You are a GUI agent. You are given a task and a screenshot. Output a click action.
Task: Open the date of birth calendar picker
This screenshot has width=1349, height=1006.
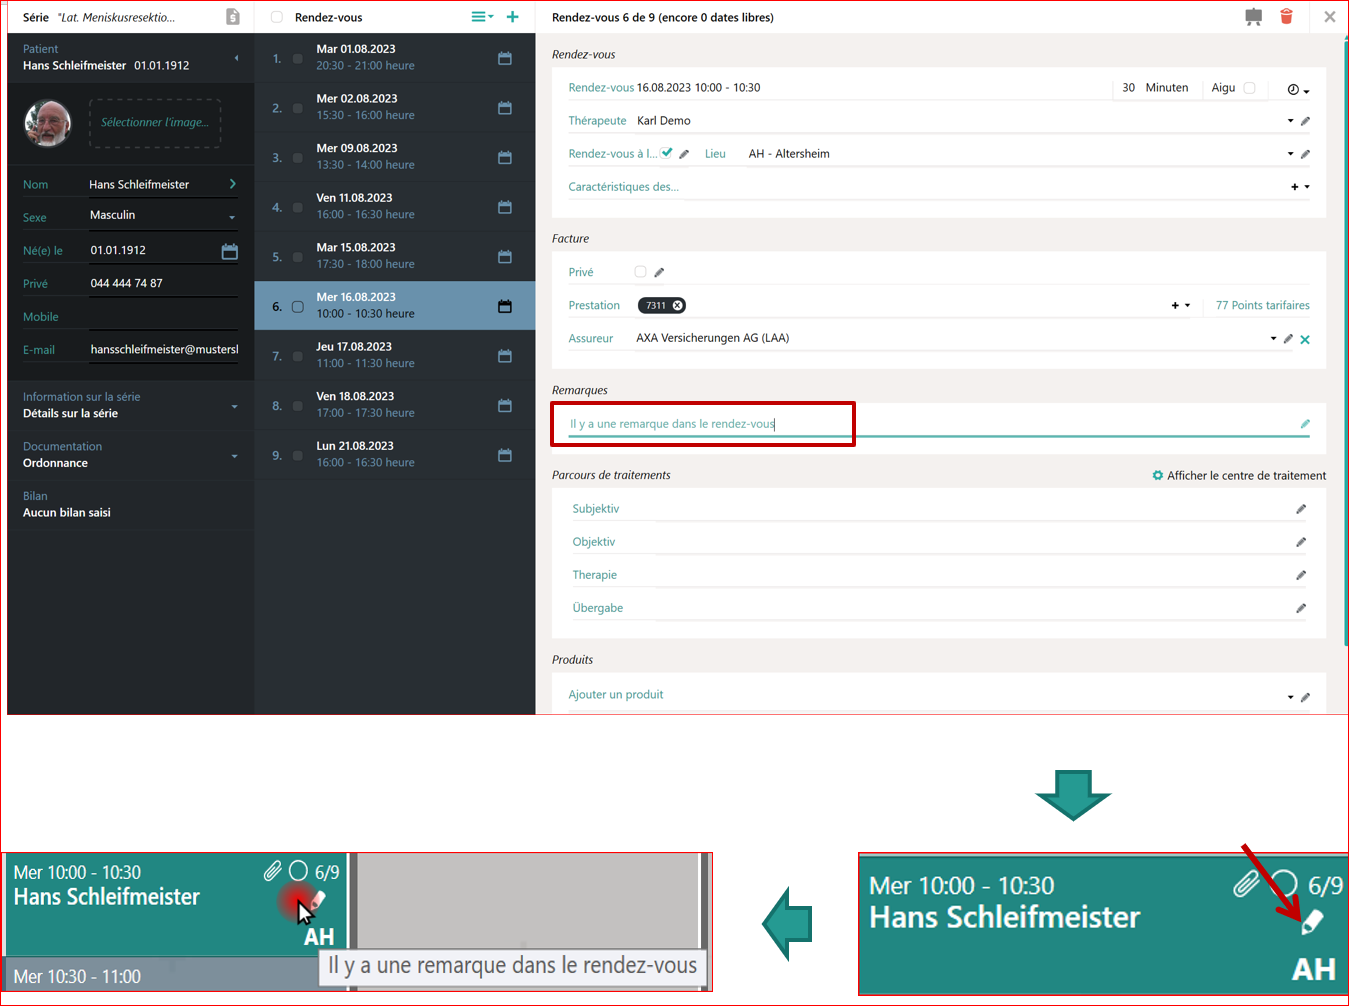[x=229, y=251]
